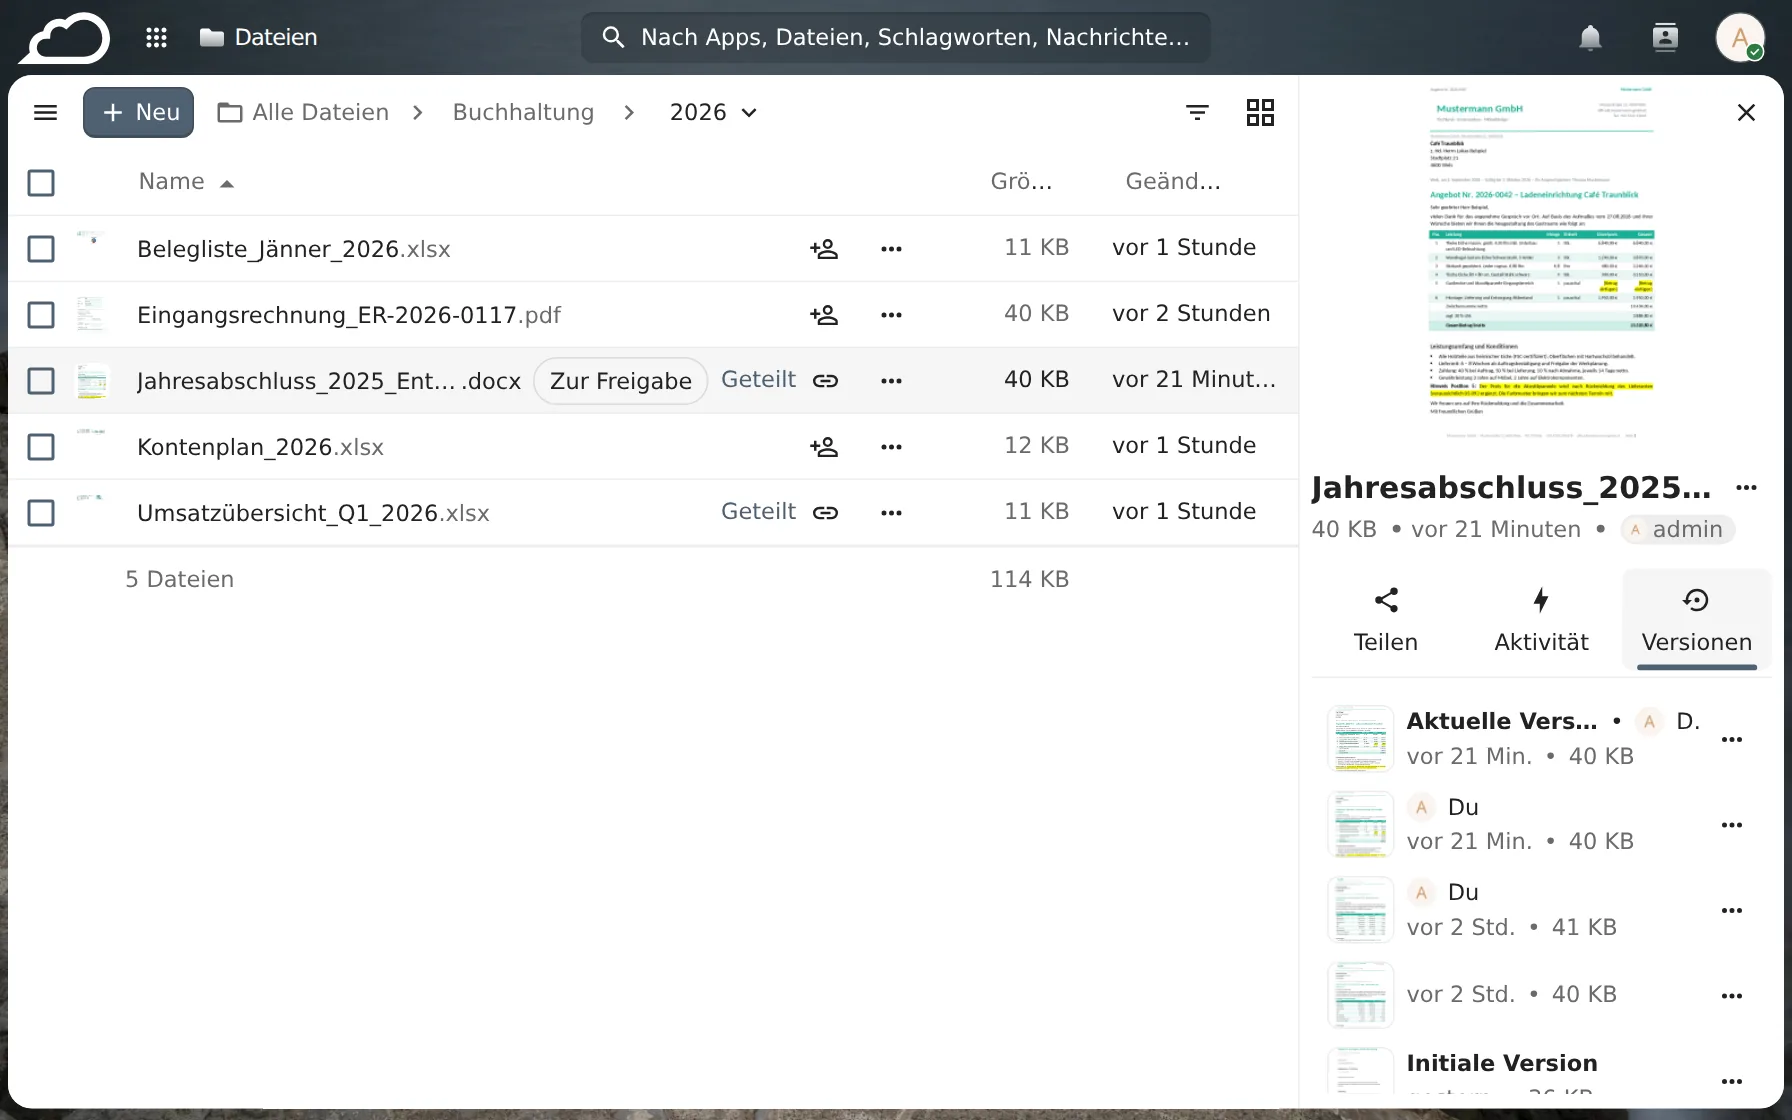
Task: Open actions menu for Eingangsrechnung_ER-2026-0117.pdf
Action: [x=891, y=315]
